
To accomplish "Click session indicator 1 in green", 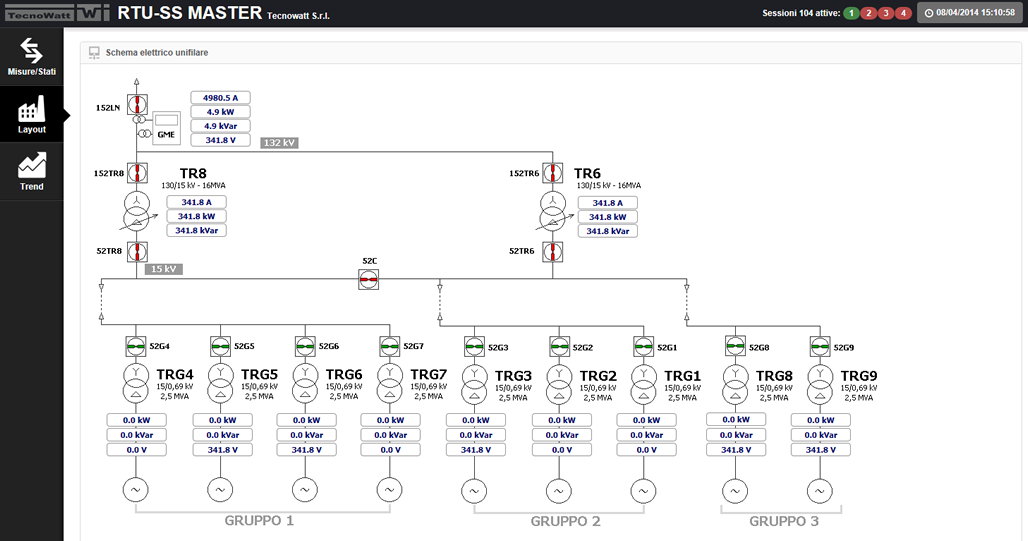I will point(851,13).
